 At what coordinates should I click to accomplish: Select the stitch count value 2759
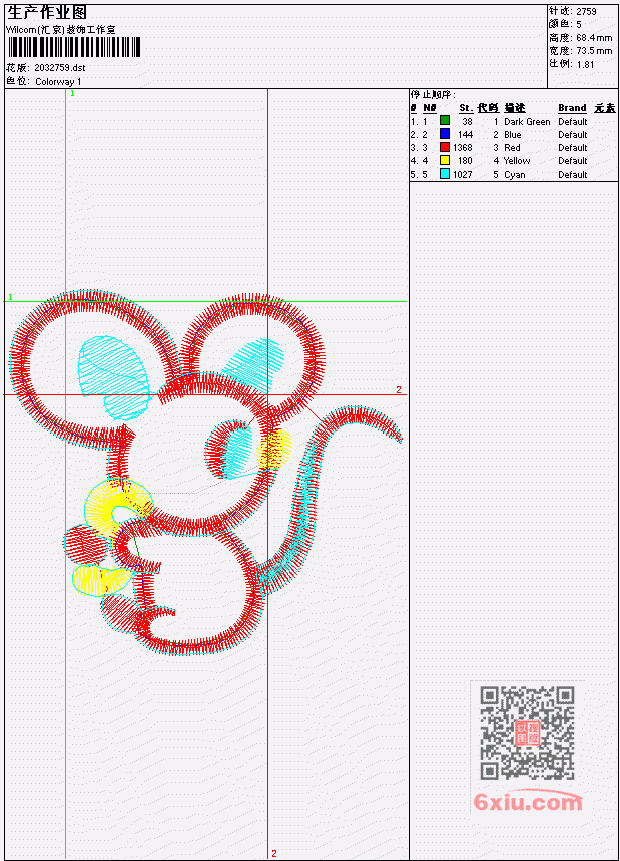[586, 12]
